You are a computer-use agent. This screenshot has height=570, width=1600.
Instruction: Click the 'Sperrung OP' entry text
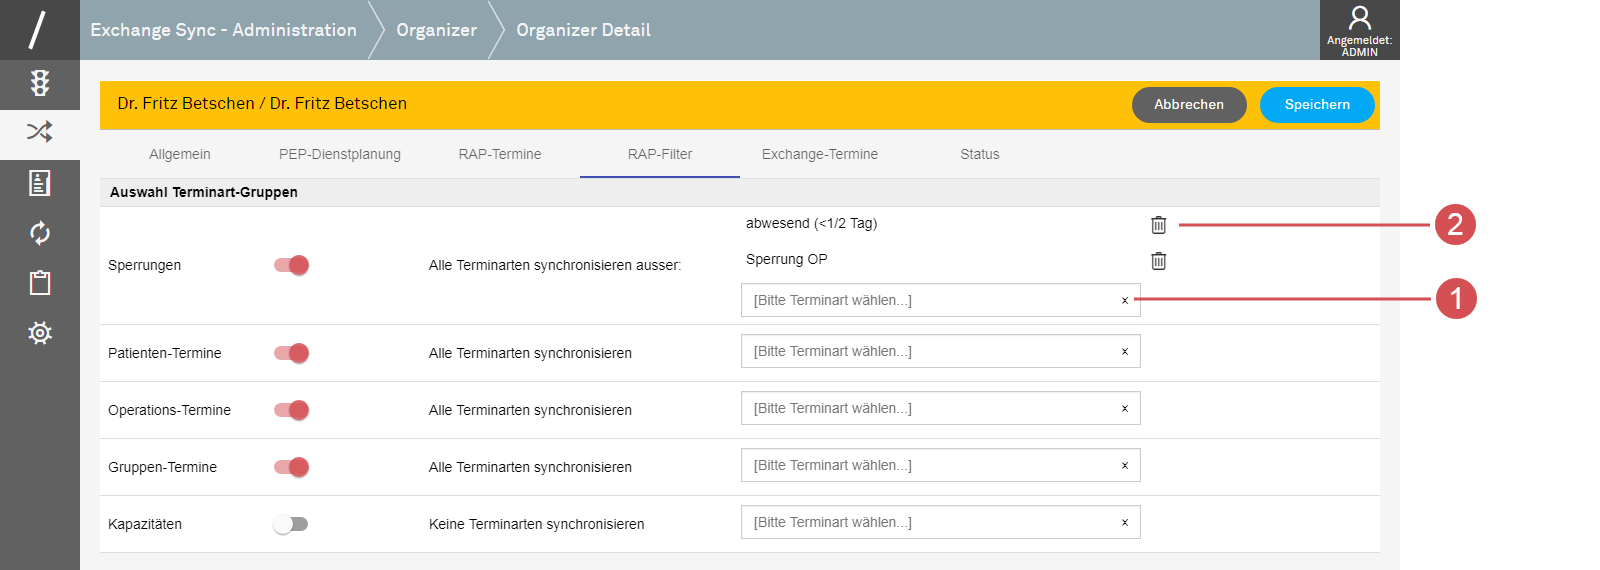click(x=787, y=259)
